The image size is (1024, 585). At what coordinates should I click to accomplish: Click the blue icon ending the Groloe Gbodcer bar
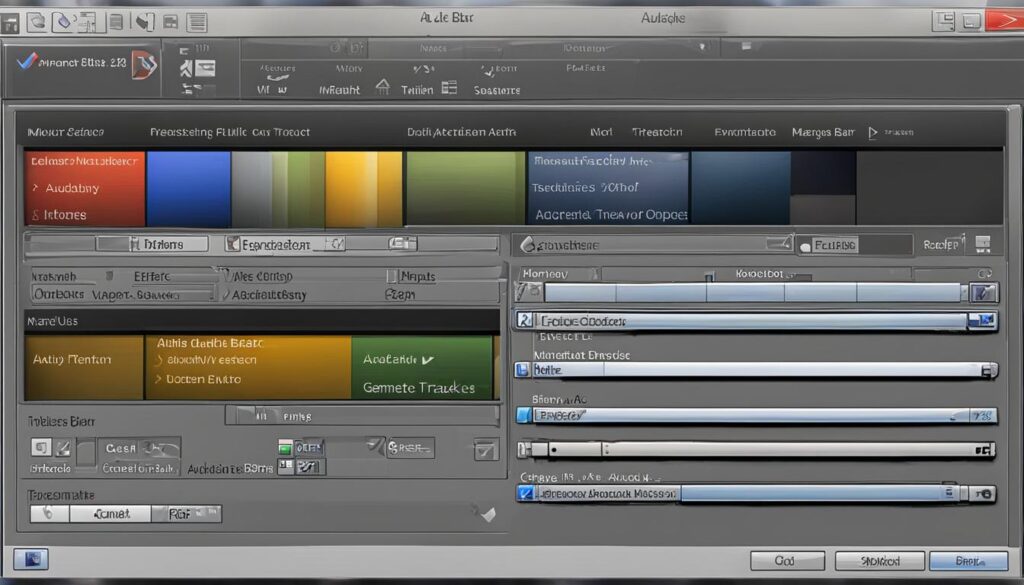pyautogui.click(x=983, y=320)
